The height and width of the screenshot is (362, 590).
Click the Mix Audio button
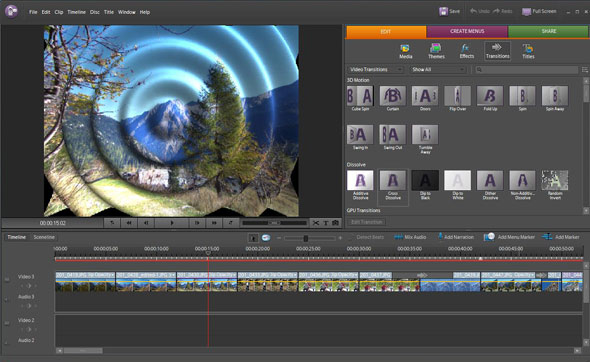pos(410,237)
